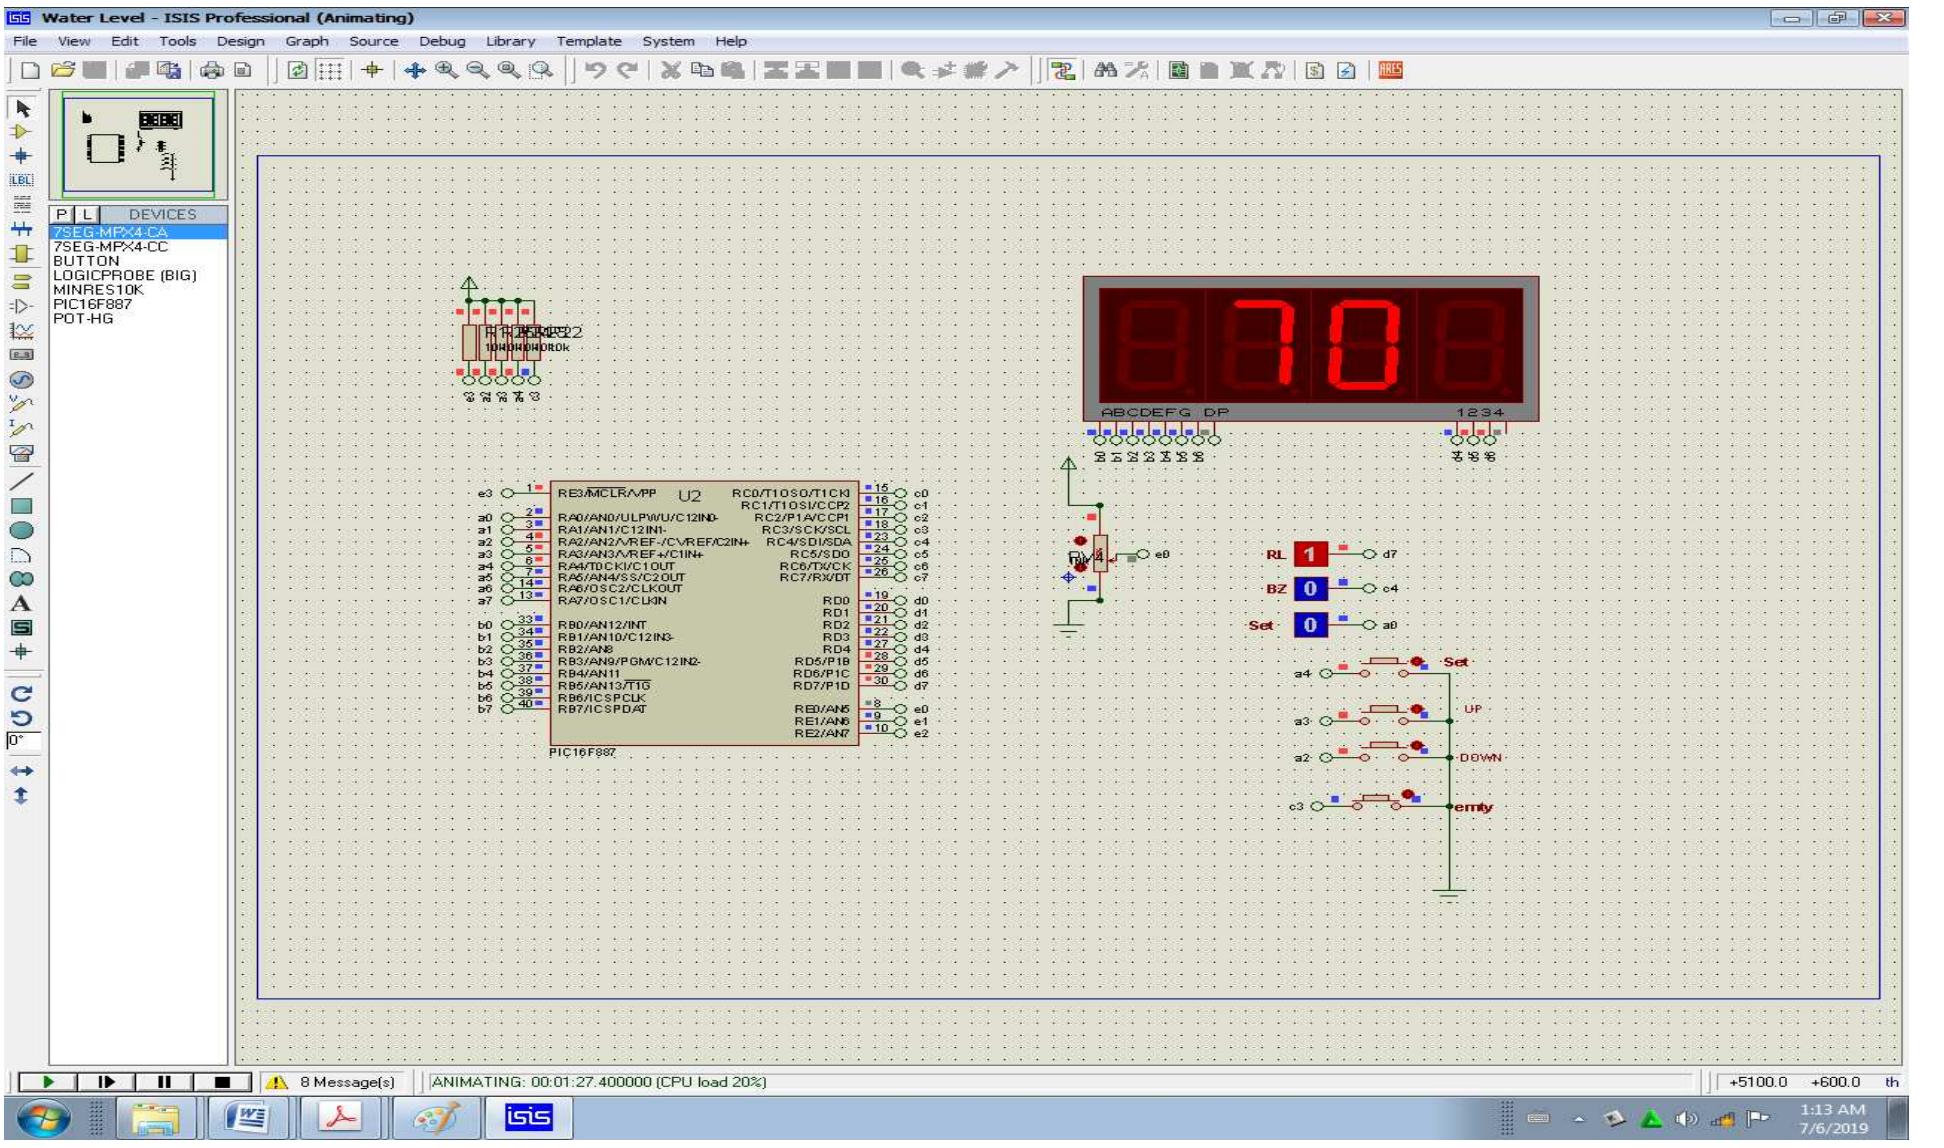The width and height of the screenshot is (1944, 1148).
Task: Select the Buses Mode tool
Action: pyautogui.click(x=21, y=229)
